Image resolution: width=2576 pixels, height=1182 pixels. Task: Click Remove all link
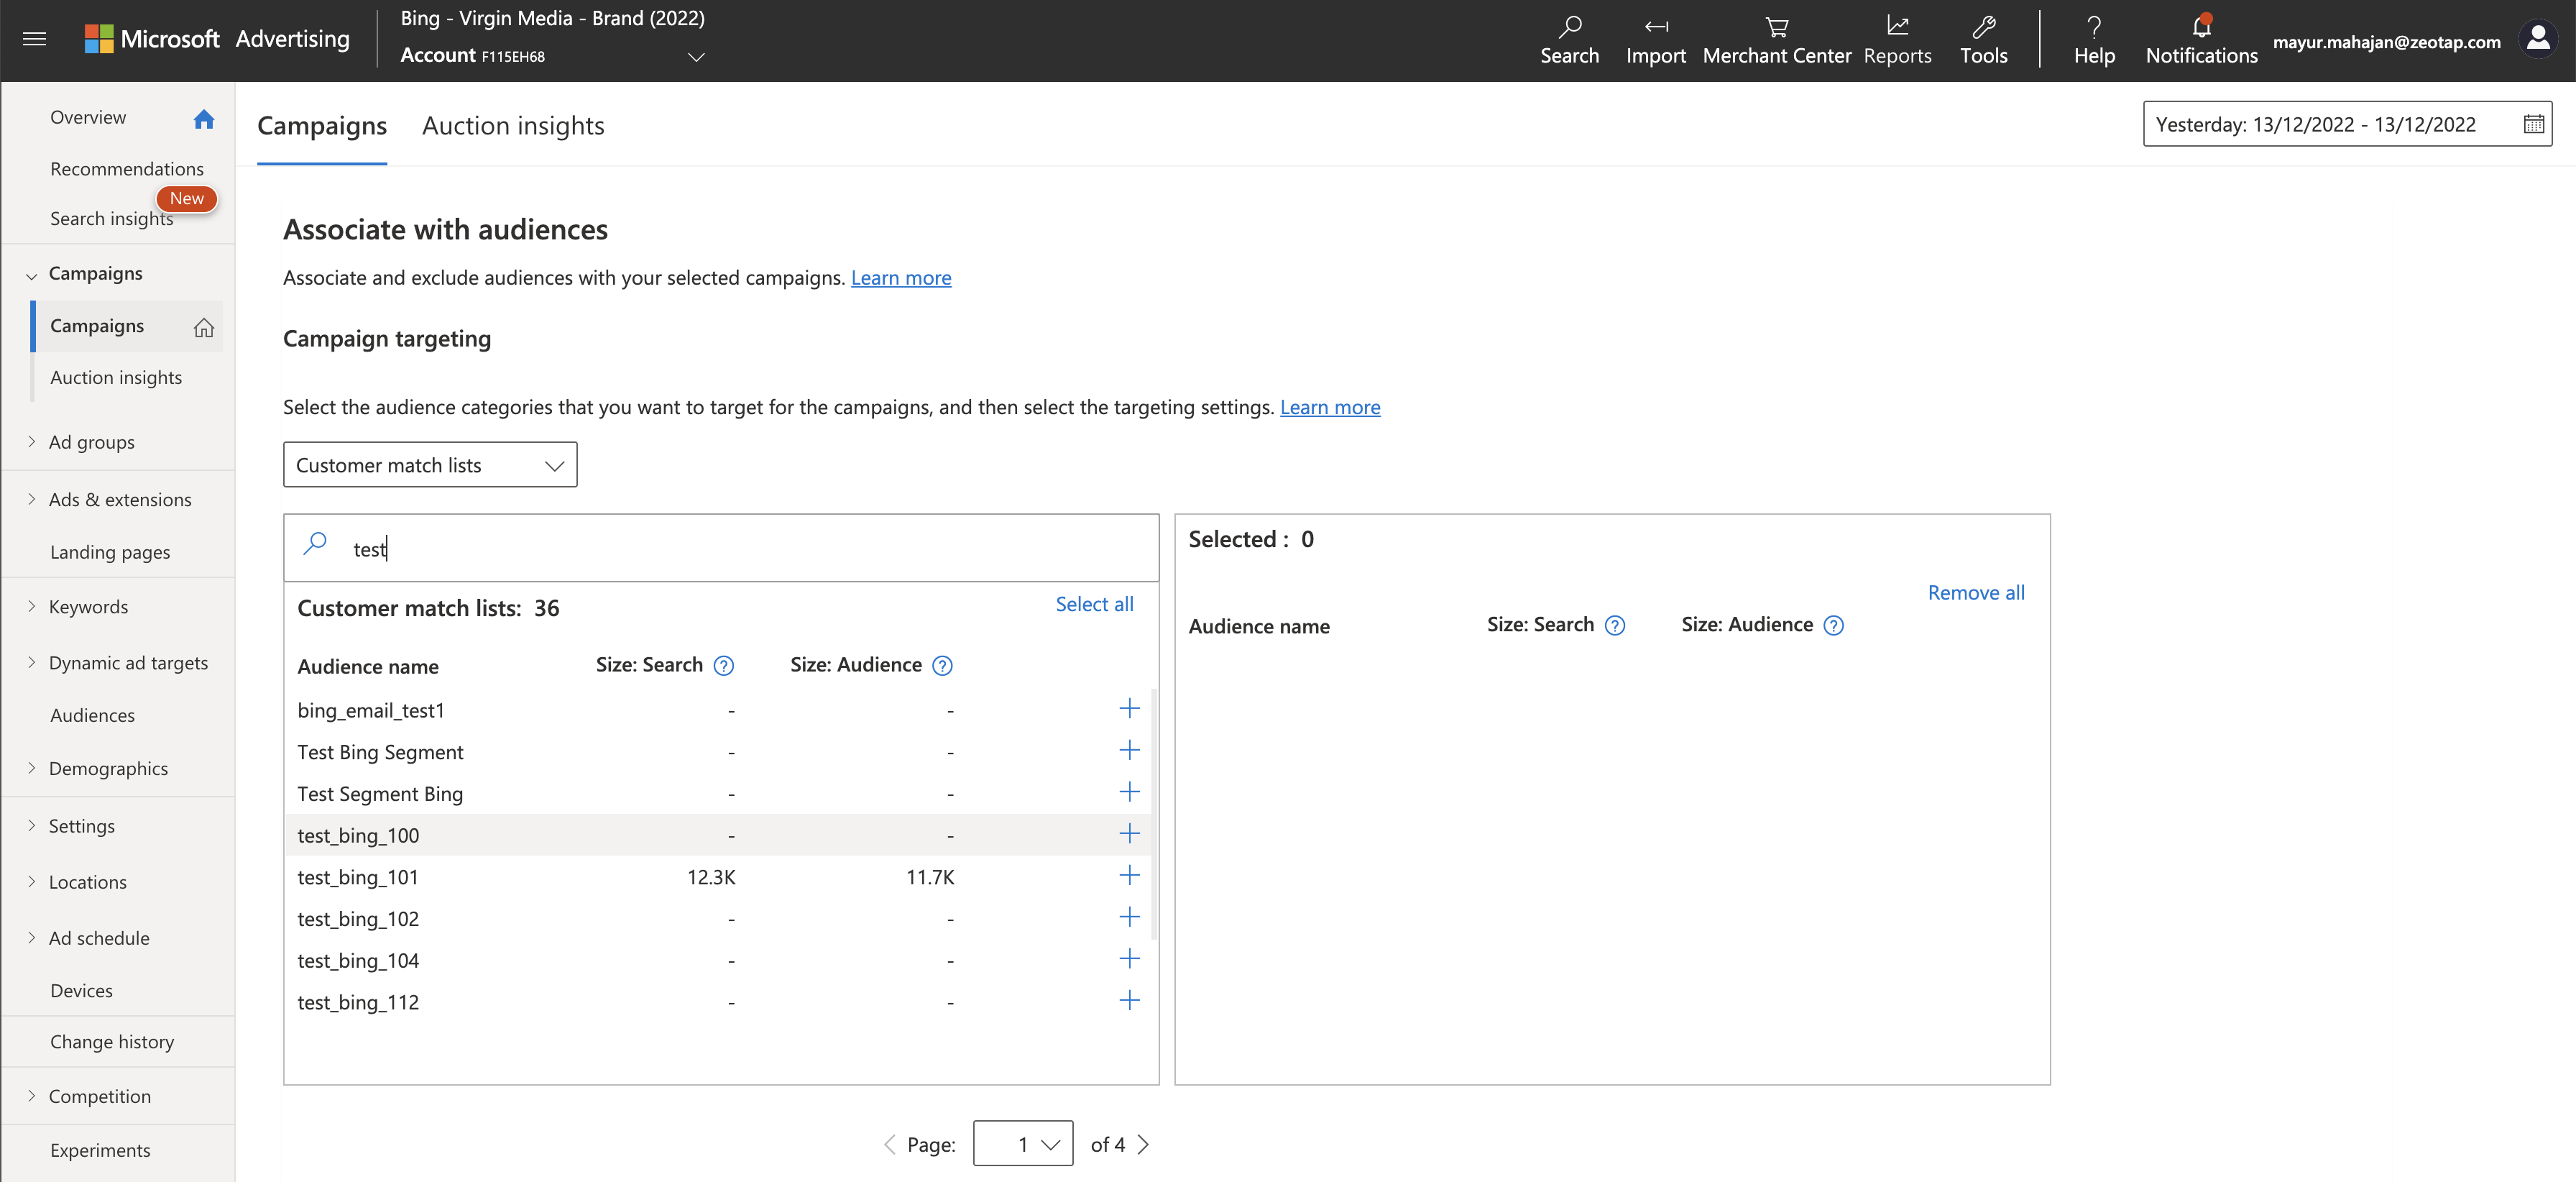1975,593
